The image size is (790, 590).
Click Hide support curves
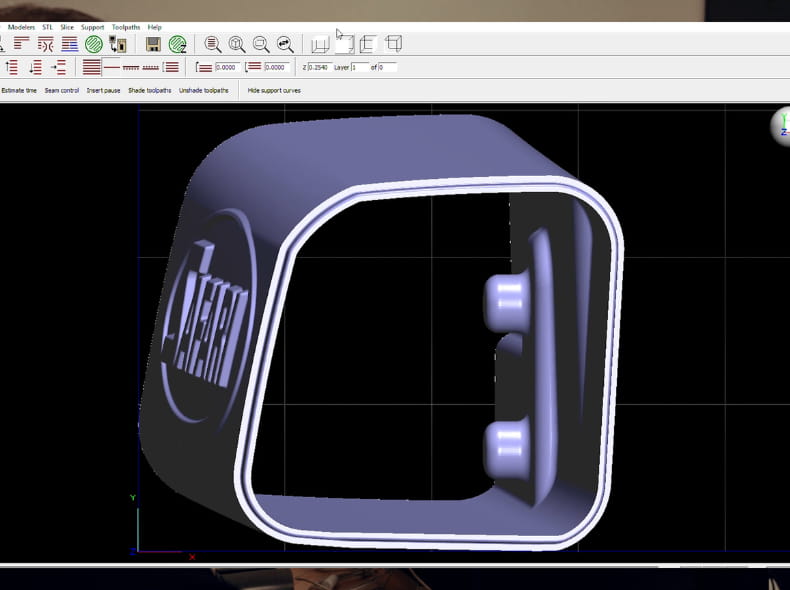coord(274,90)
